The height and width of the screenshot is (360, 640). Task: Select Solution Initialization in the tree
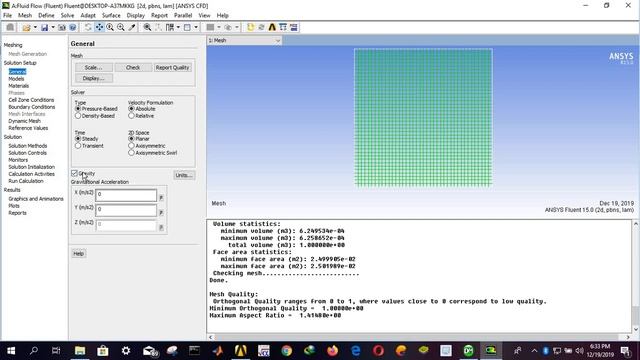coord(31,167)
